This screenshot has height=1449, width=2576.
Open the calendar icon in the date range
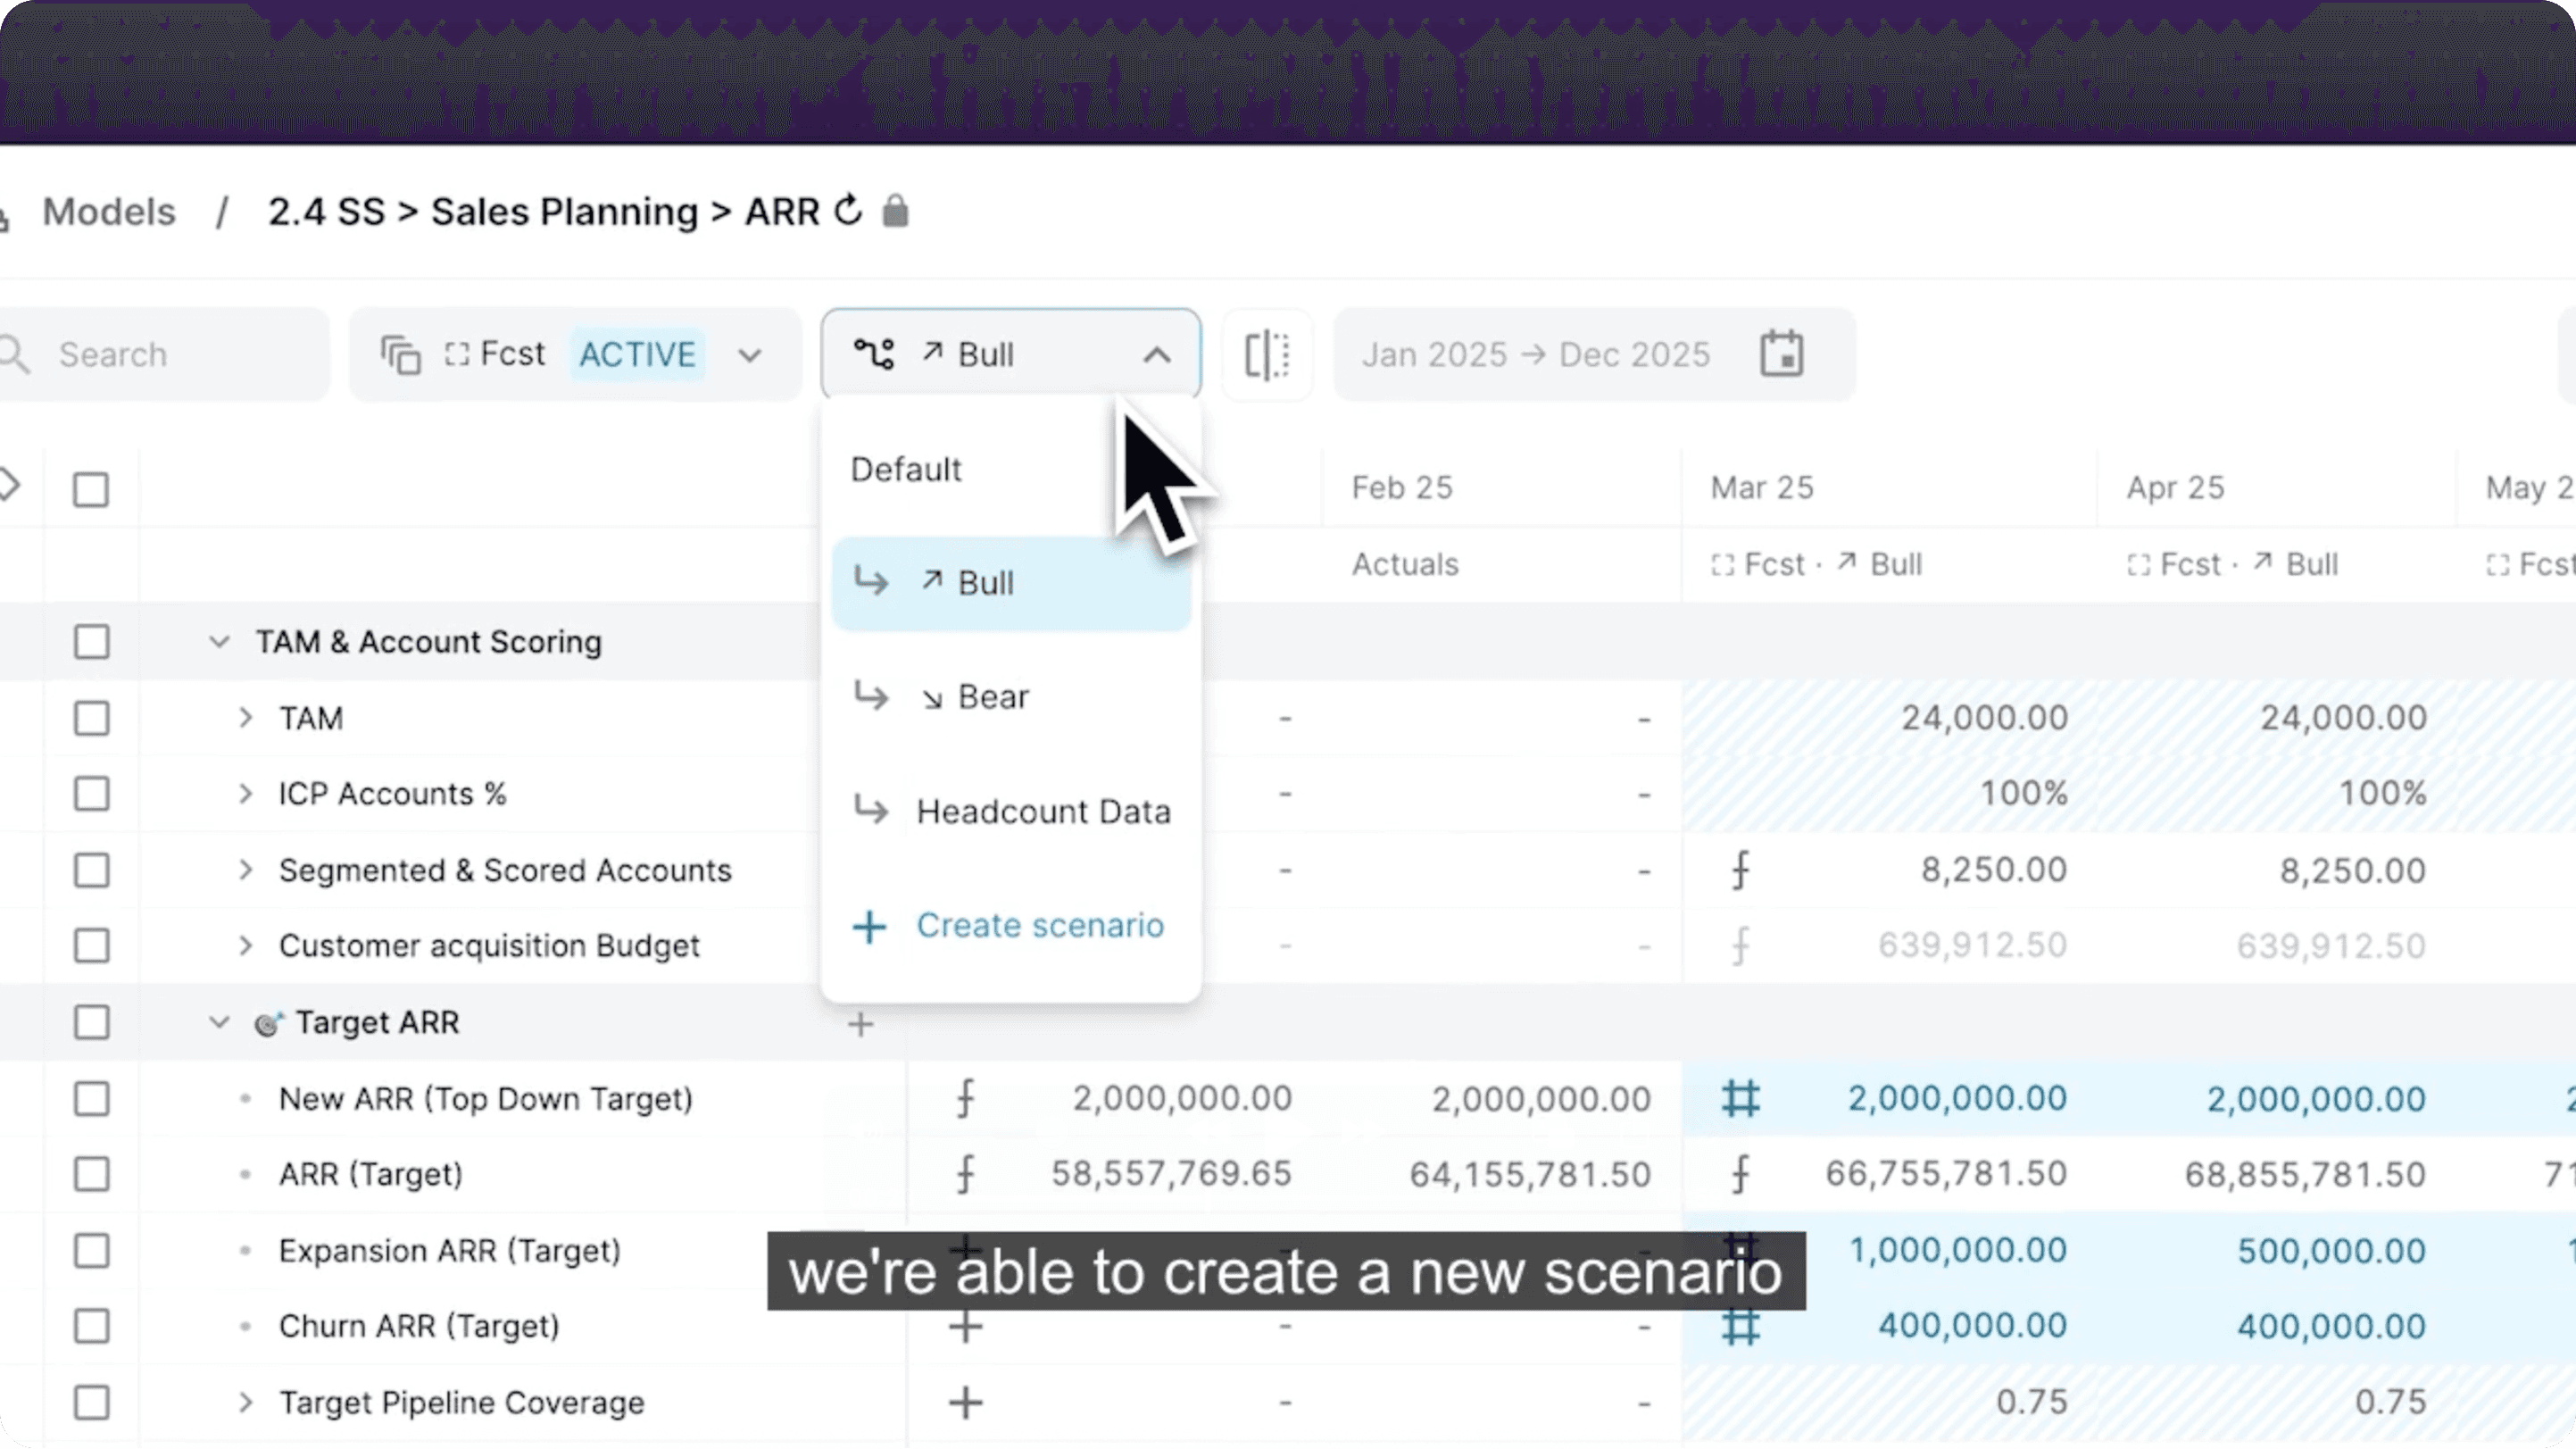(x=1781, y=354)
